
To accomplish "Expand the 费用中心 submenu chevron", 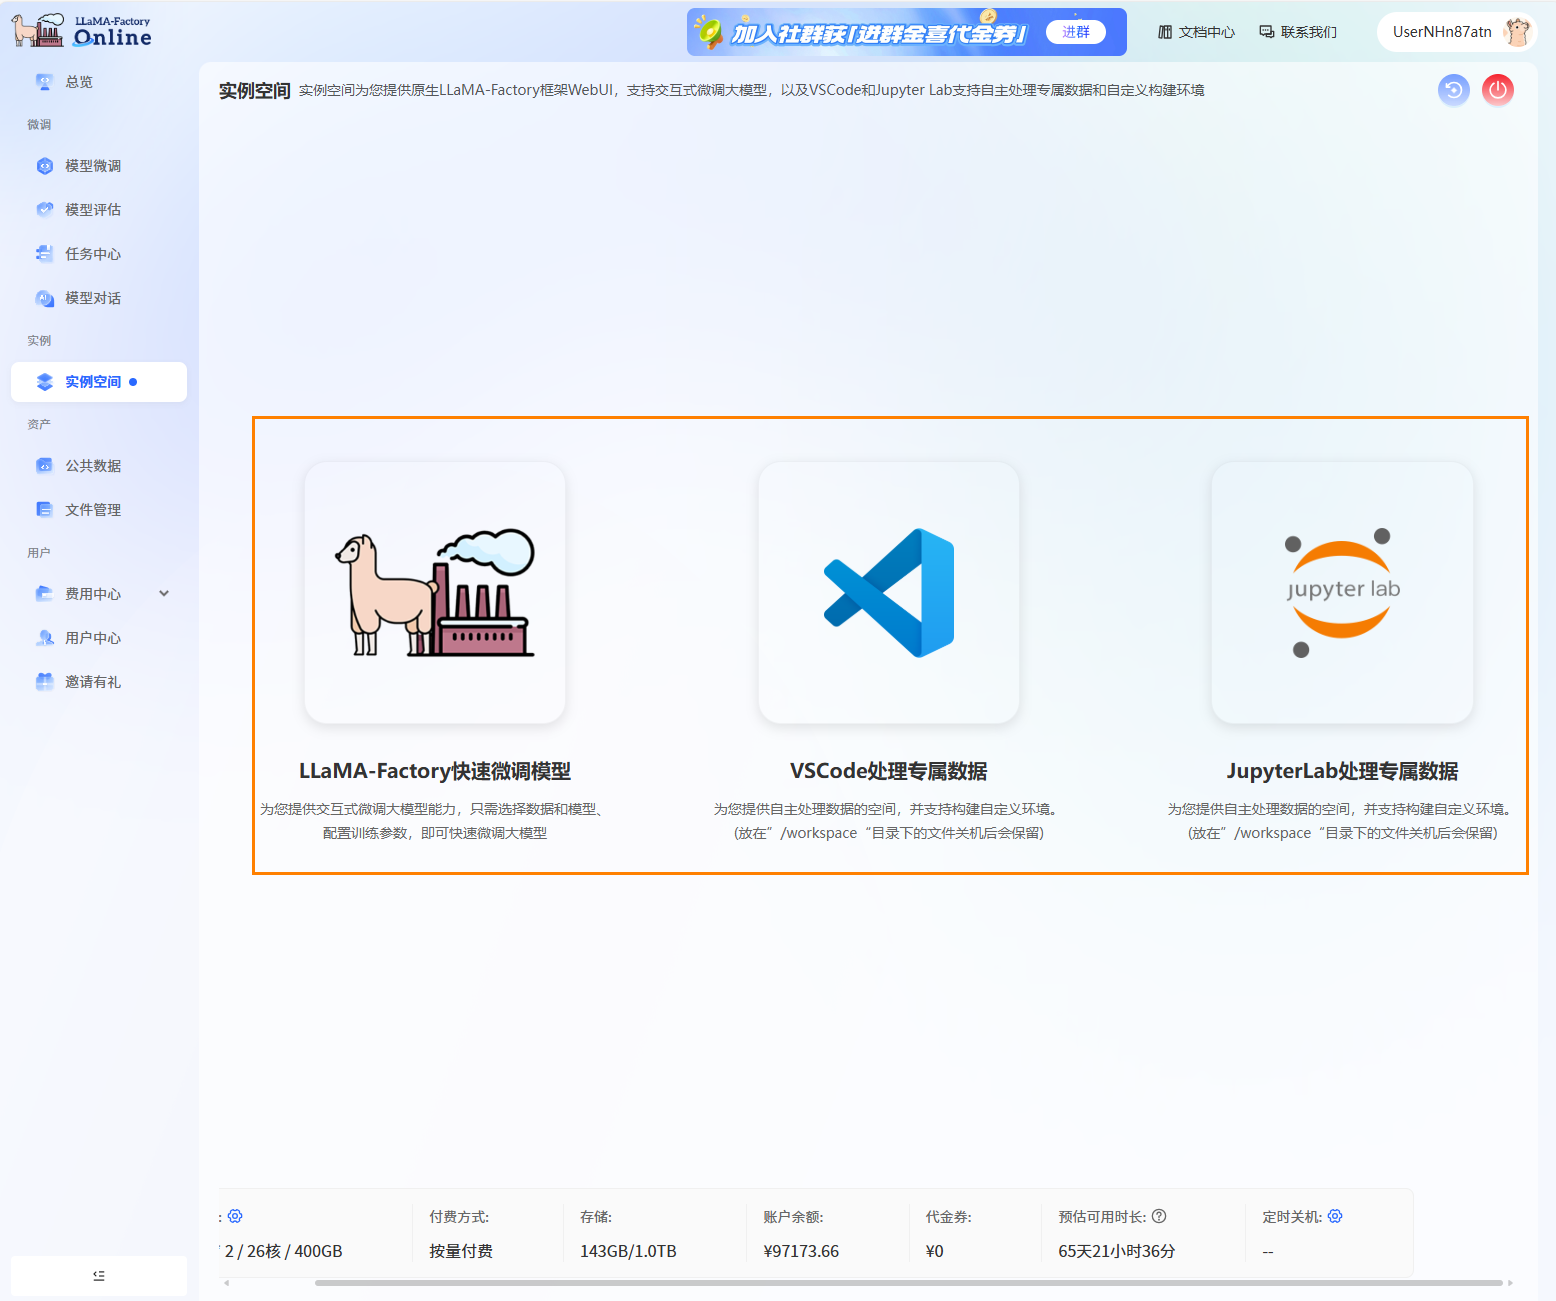I will [x=164, y=593].
